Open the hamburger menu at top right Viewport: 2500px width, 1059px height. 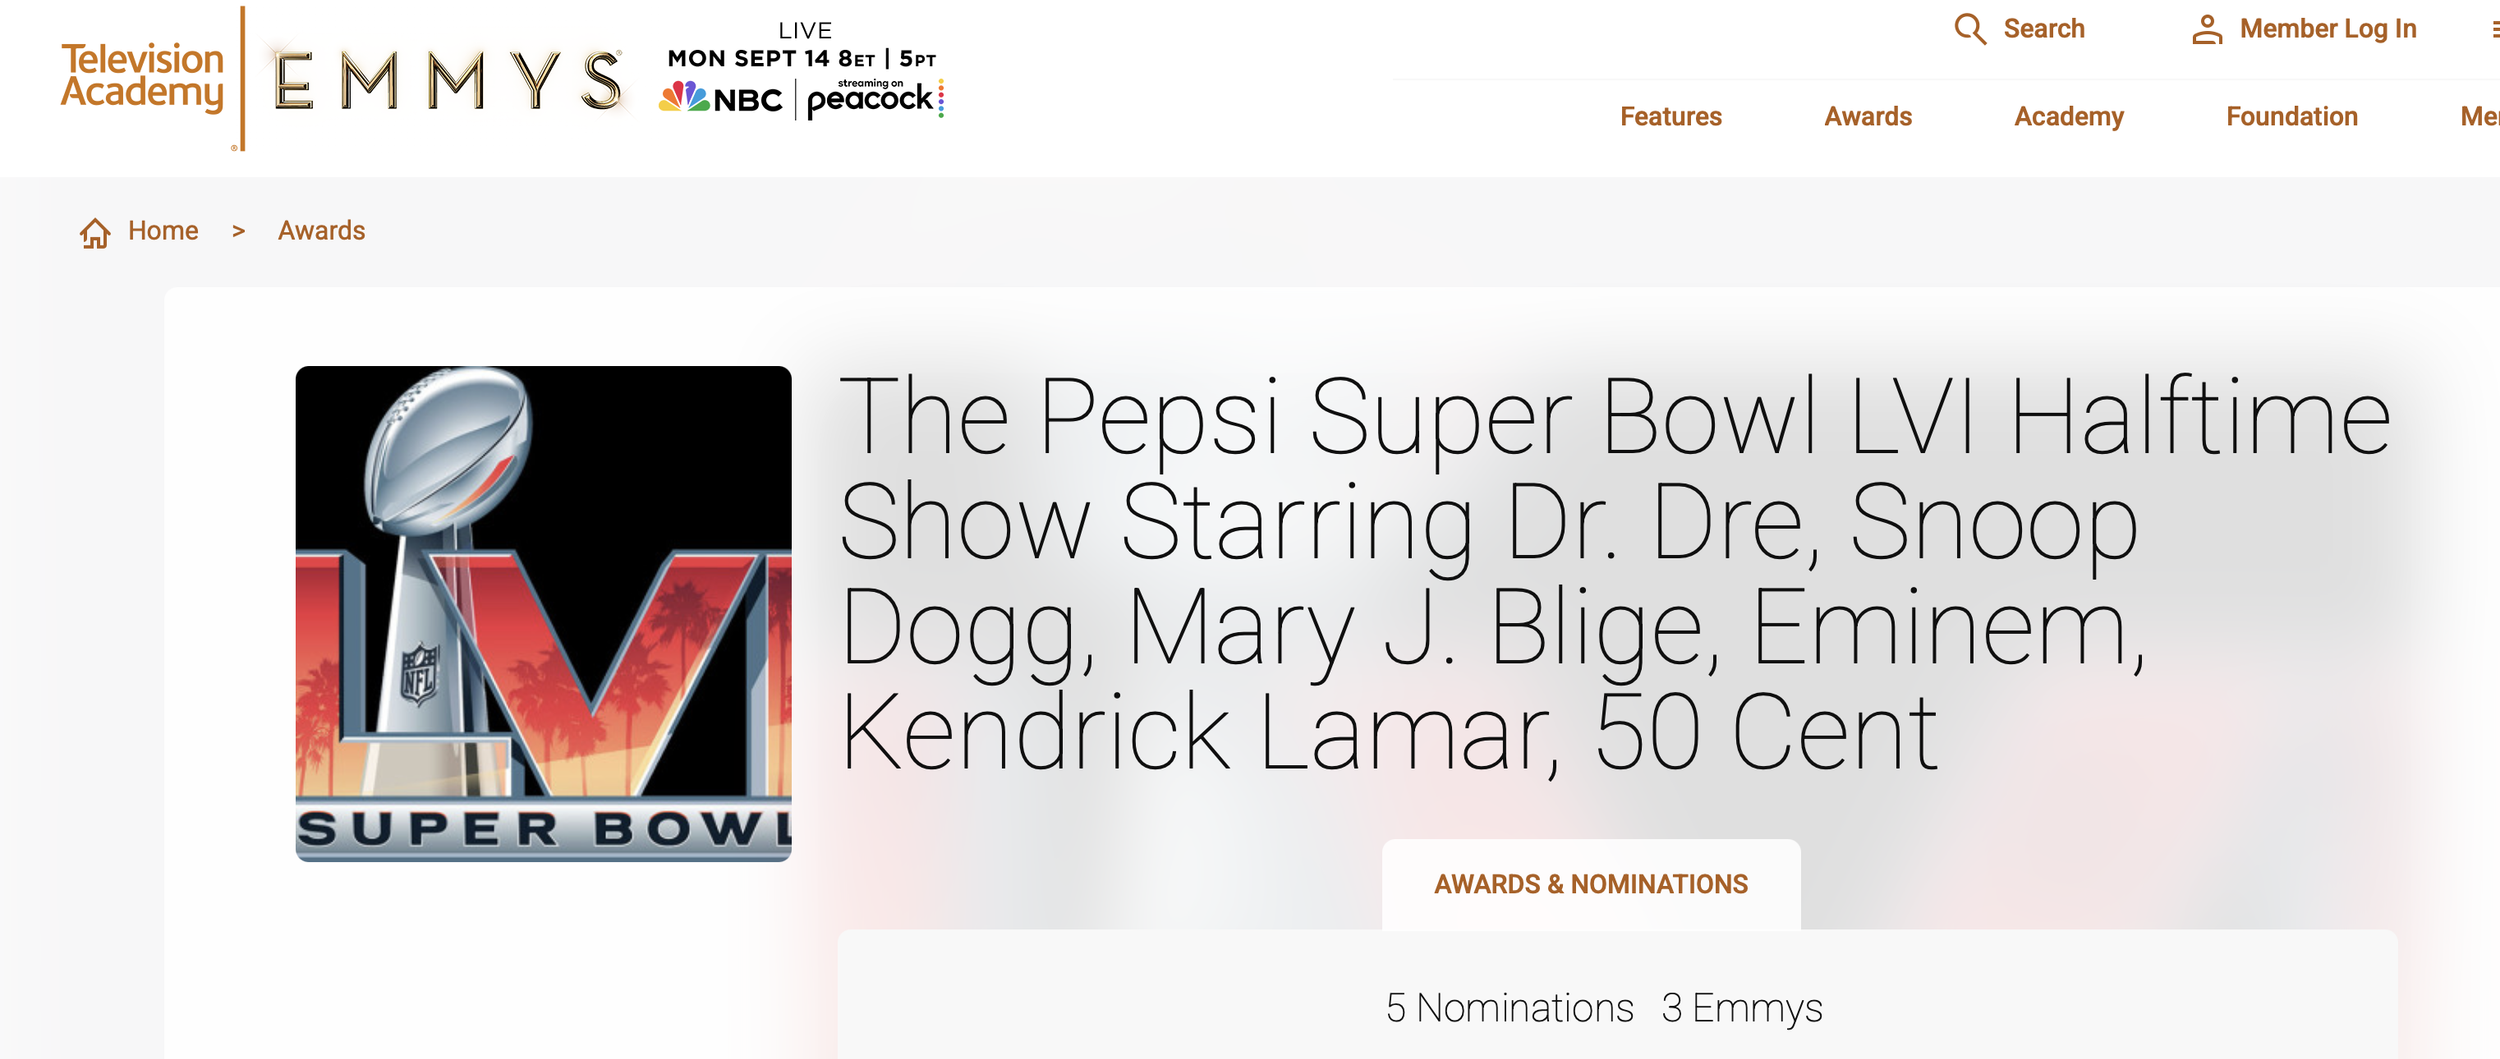[x=2494, y=30]
